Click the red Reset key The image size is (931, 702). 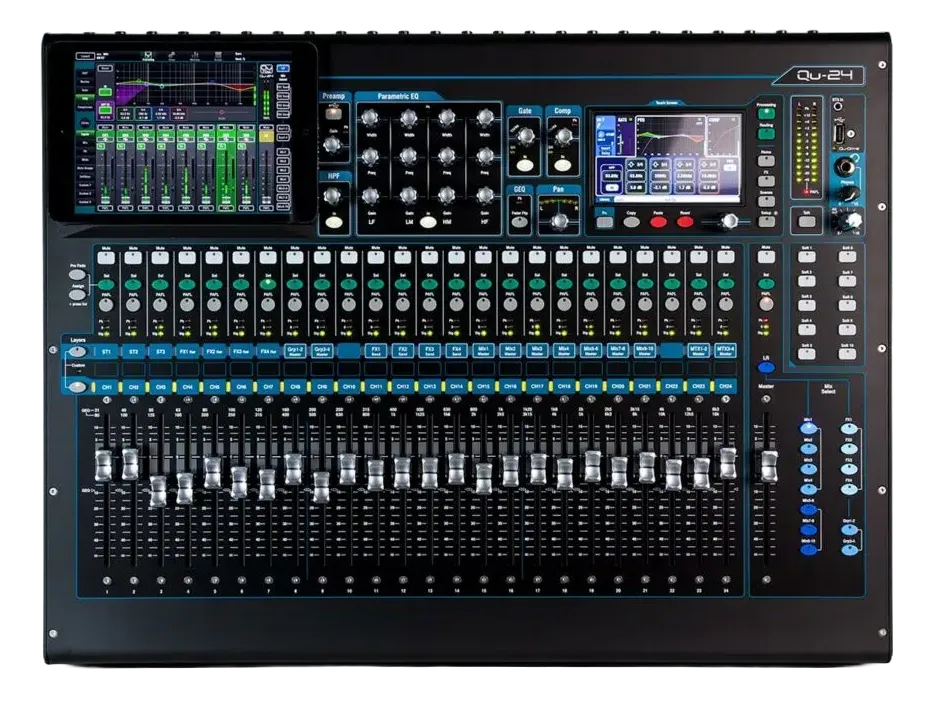click(685, 222)
